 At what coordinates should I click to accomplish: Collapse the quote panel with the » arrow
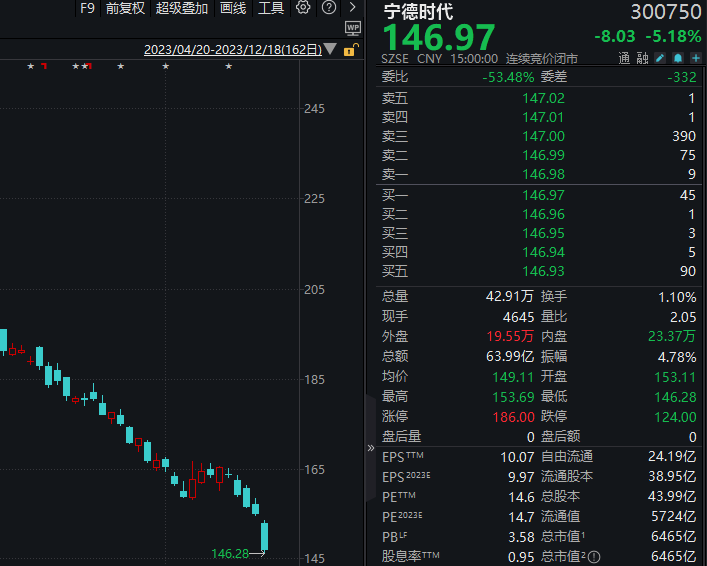coord(371,448)
